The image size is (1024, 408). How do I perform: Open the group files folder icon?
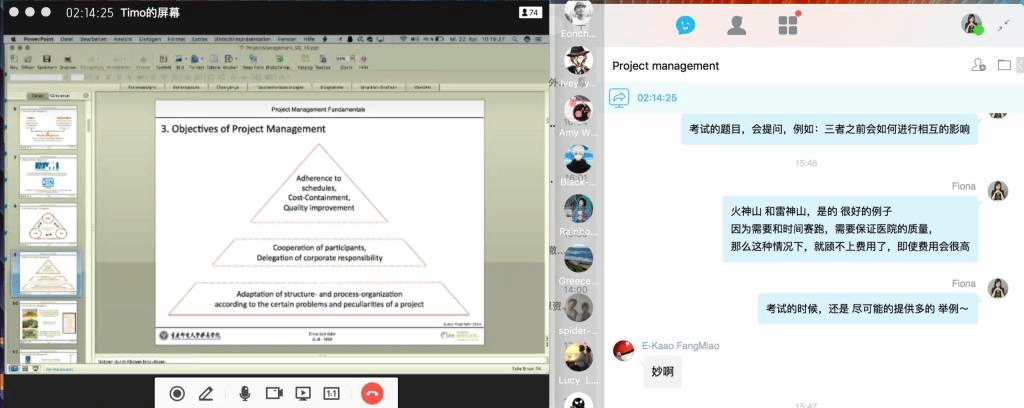tap(1004, 66)
